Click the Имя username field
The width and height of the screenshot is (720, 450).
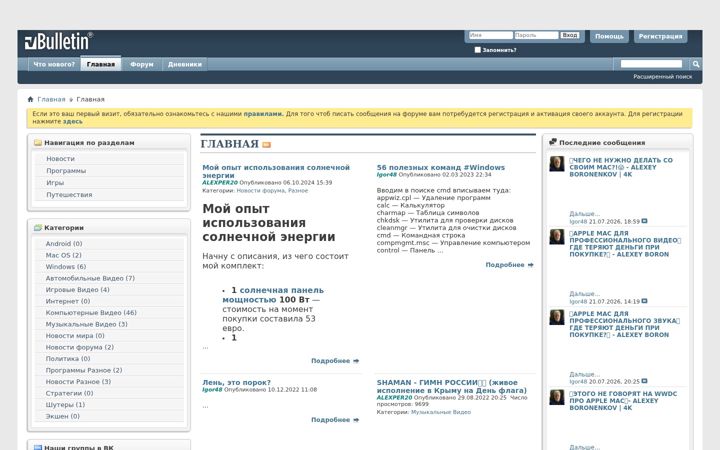(490, 35)
